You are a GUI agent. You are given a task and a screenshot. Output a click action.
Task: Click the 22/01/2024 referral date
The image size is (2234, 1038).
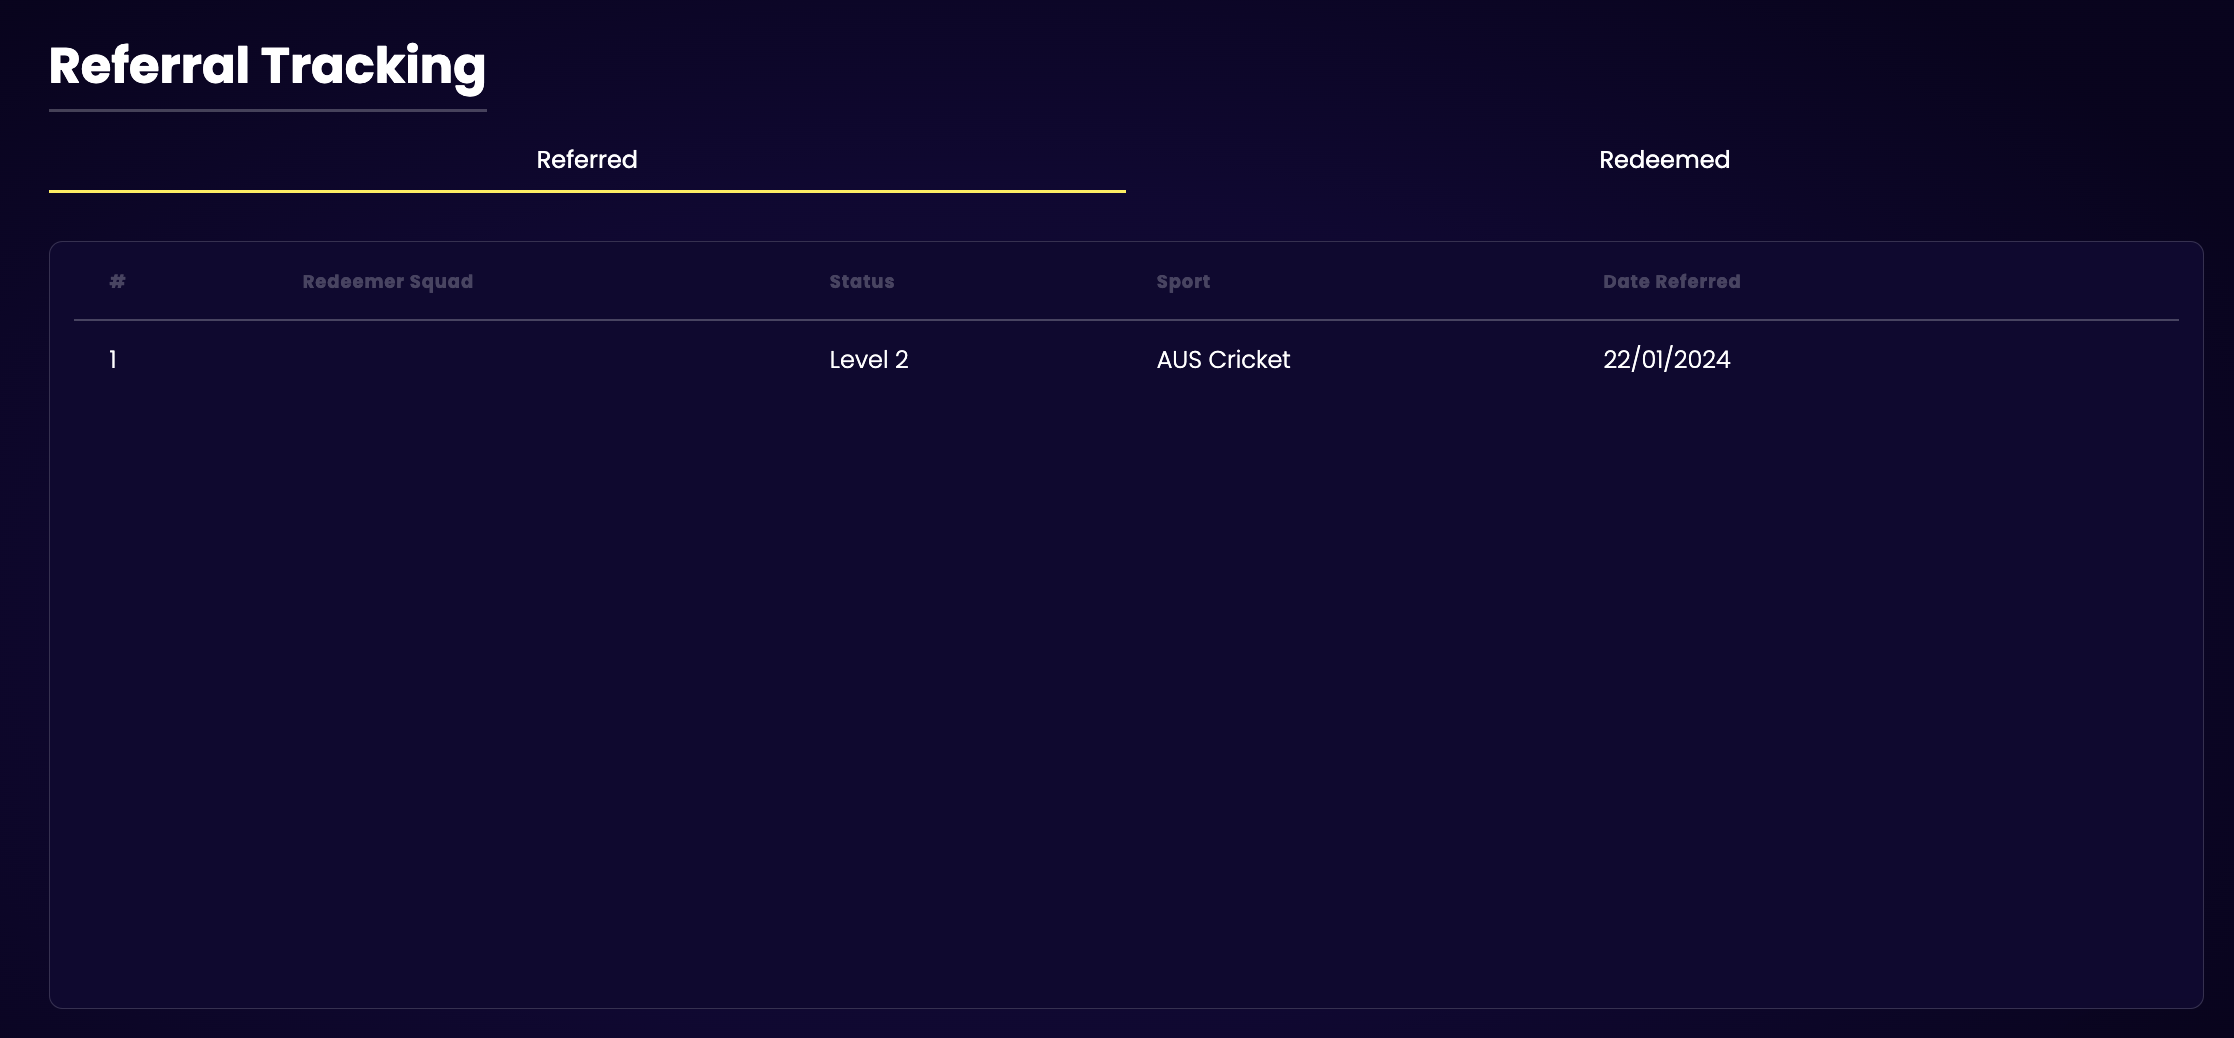[x=1666, y=360]
